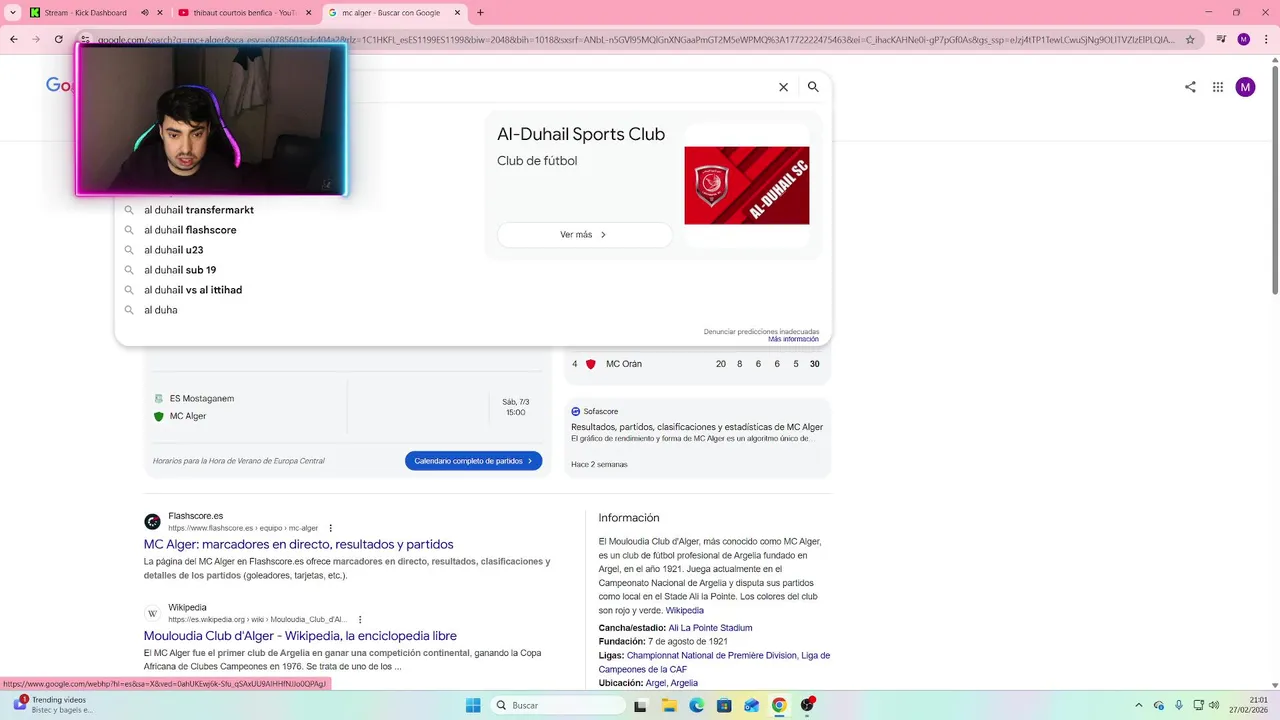Click the microphone icon in system tray
Image resolution: width=1280 pixels, height=720 pixels.
[1179, 705]
